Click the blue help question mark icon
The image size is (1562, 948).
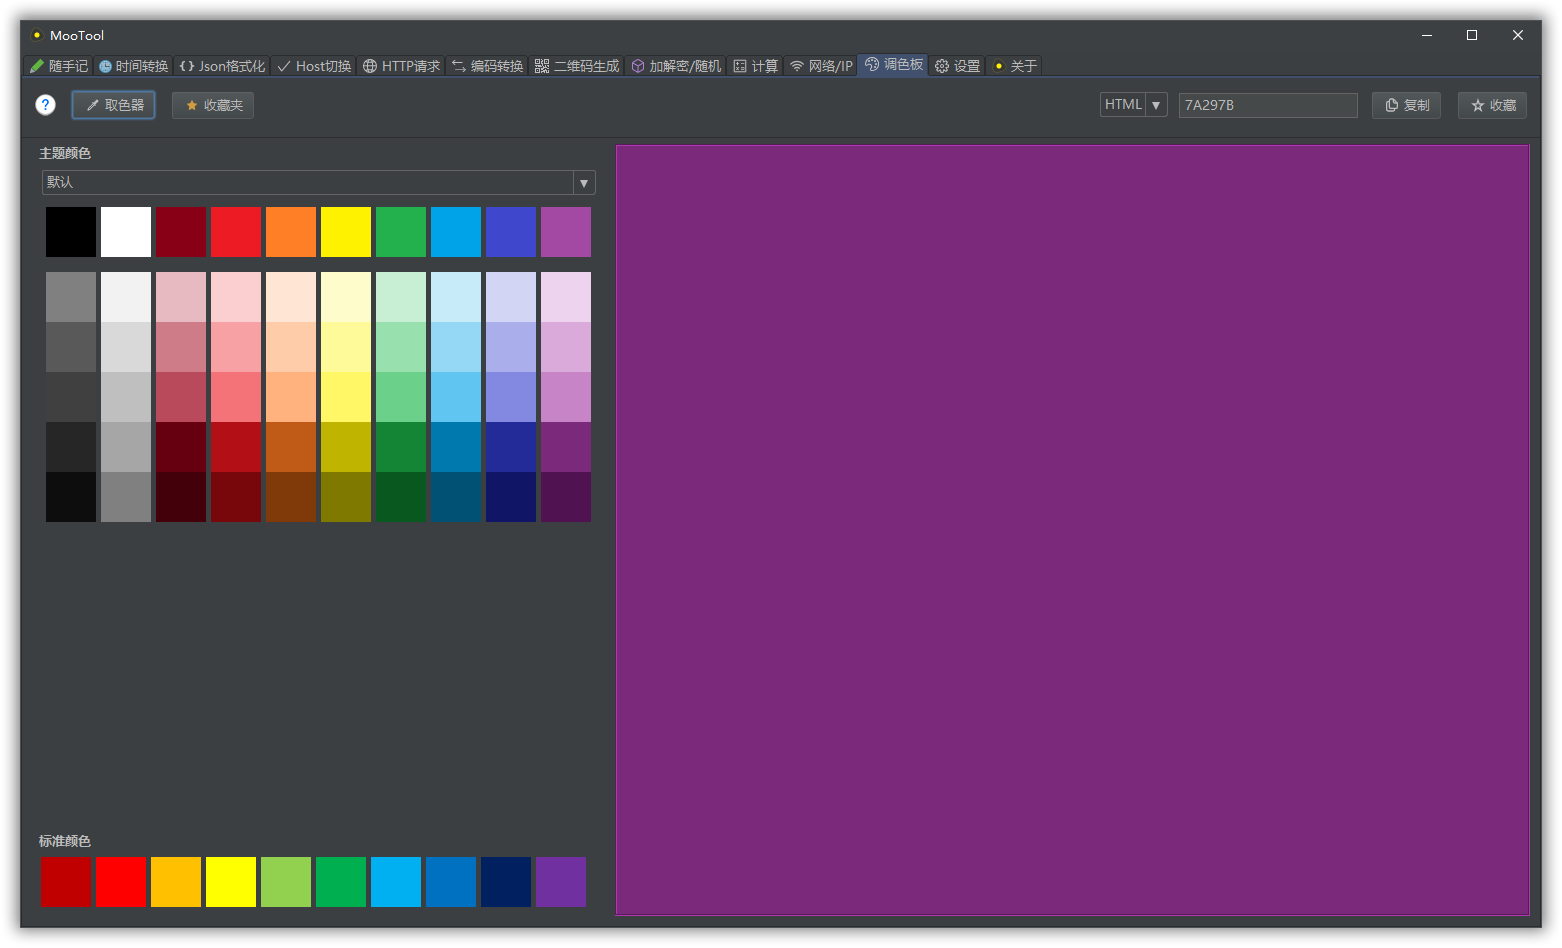(x=45, y=105)
